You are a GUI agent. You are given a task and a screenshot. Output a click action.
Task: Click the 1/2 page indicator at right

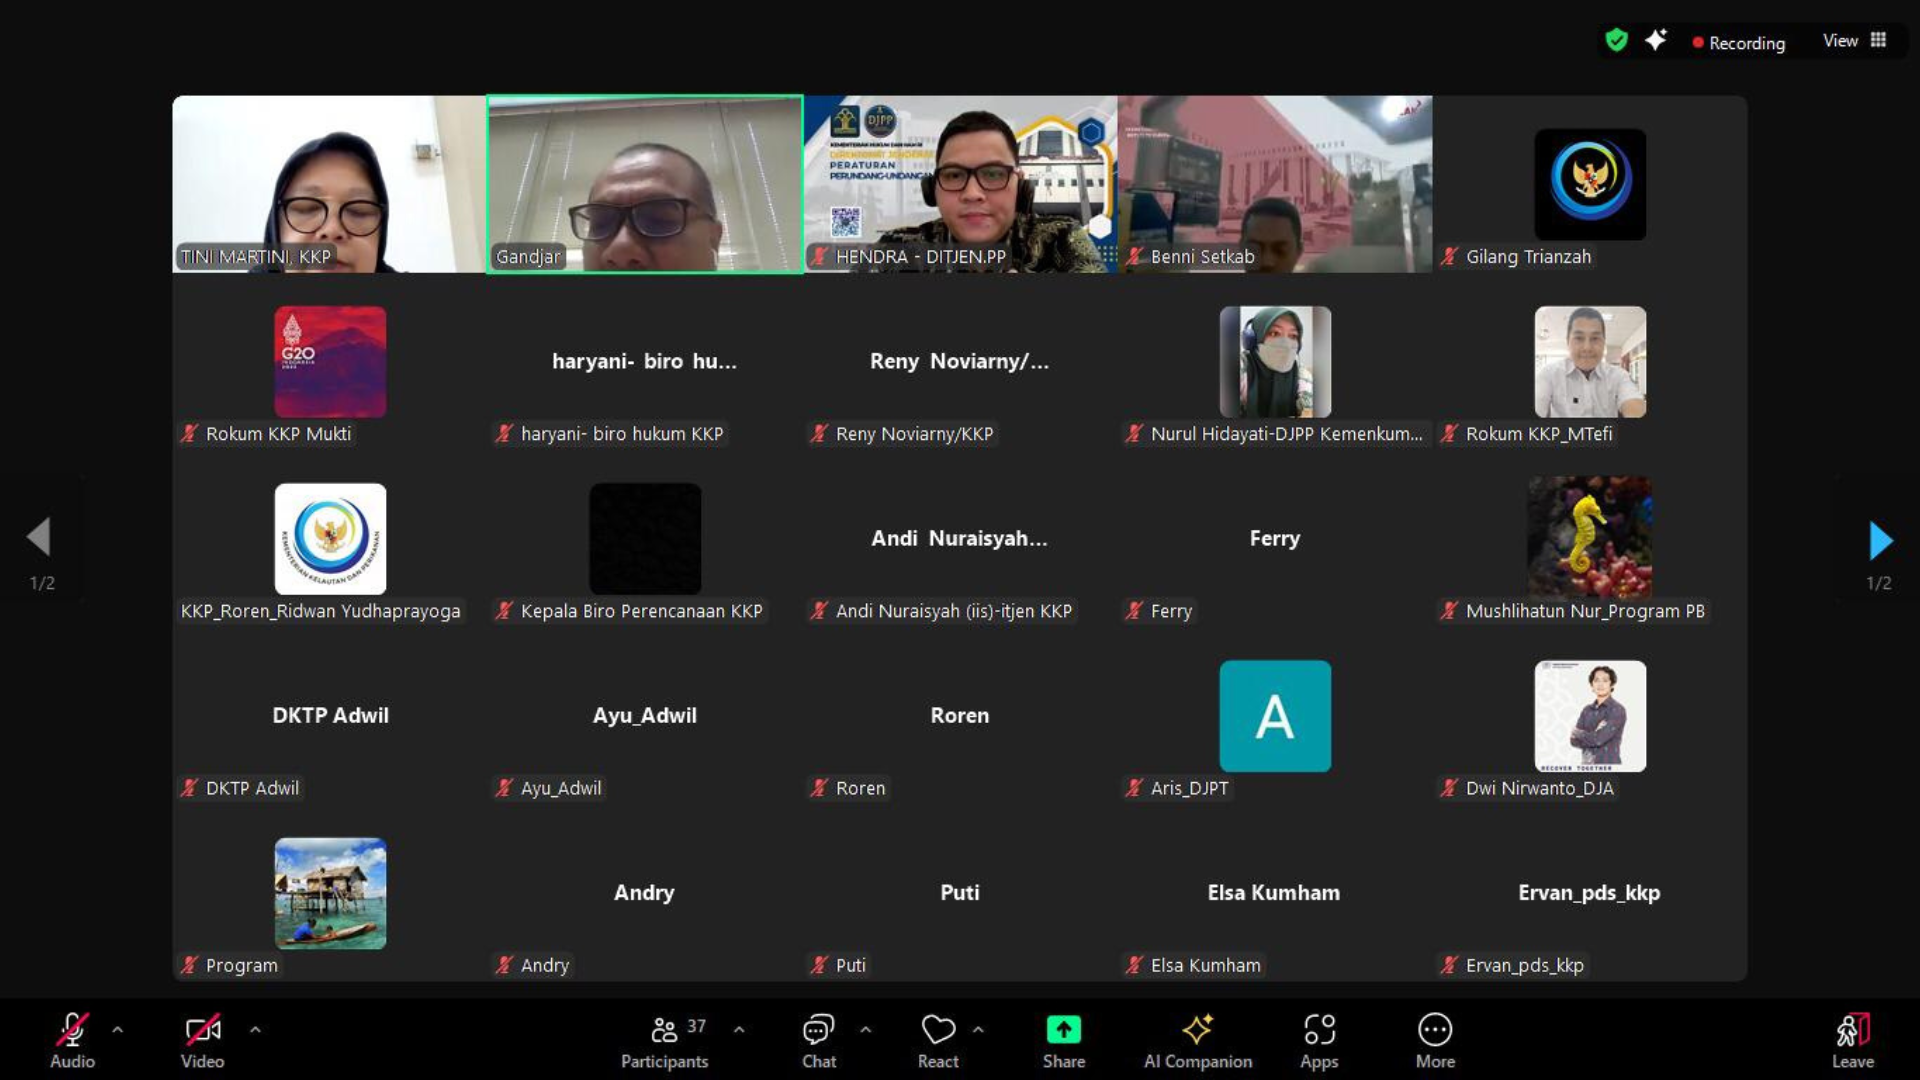tap(1879, 583)
